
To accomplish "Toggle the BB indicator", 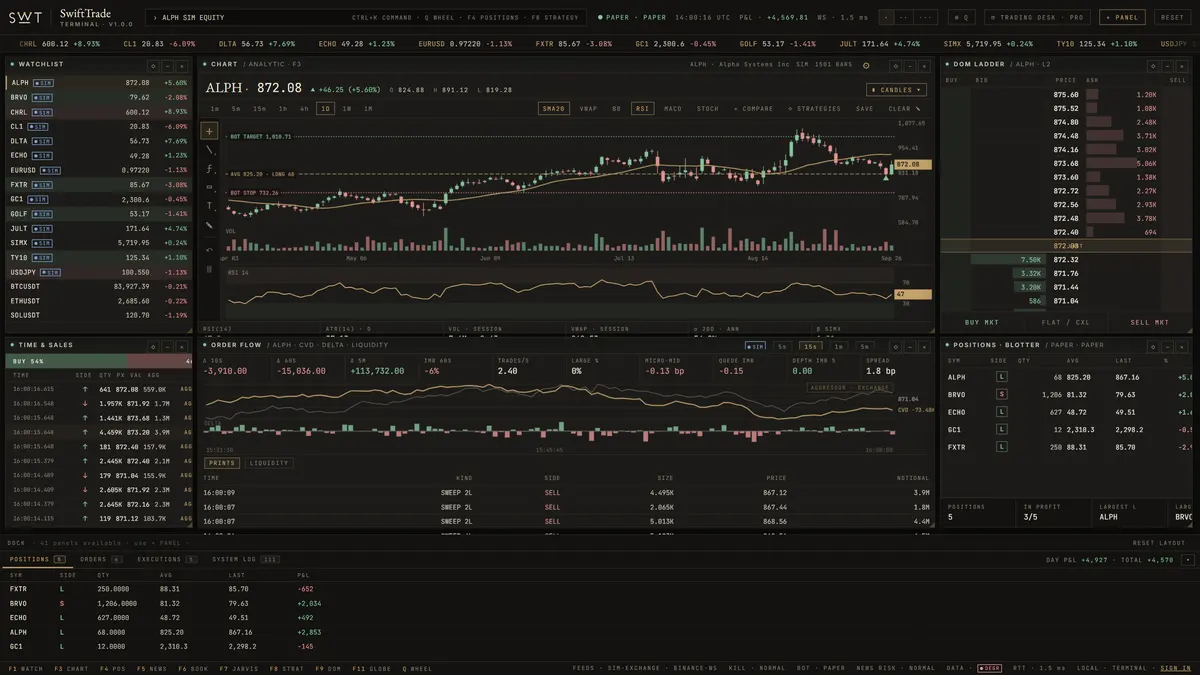I will tap(616, 108).
